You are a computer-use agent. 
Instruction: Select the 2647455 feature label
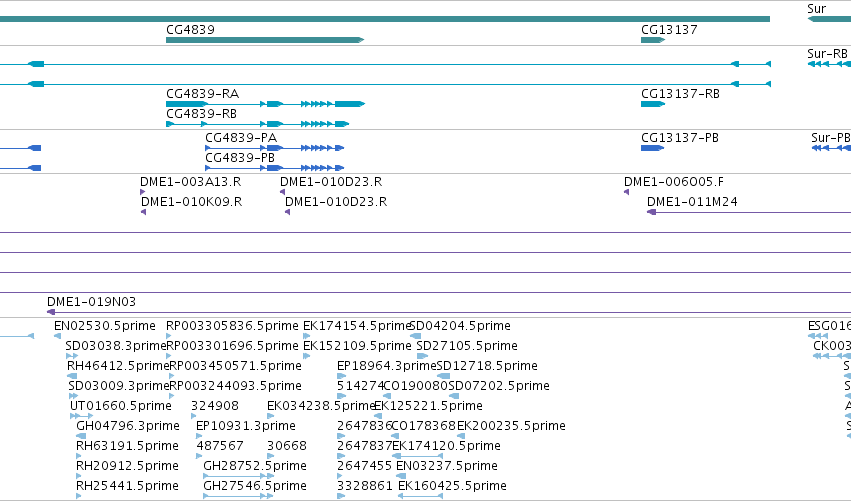click(x=365, y=466)
